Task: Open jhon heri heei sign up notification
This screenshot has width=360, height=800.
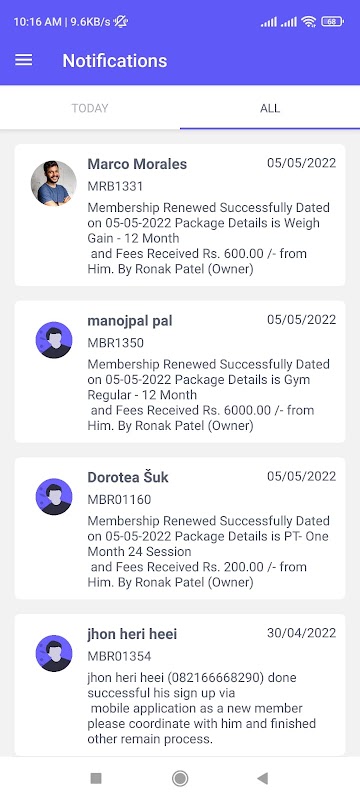Action: click(x=180, y=685)
